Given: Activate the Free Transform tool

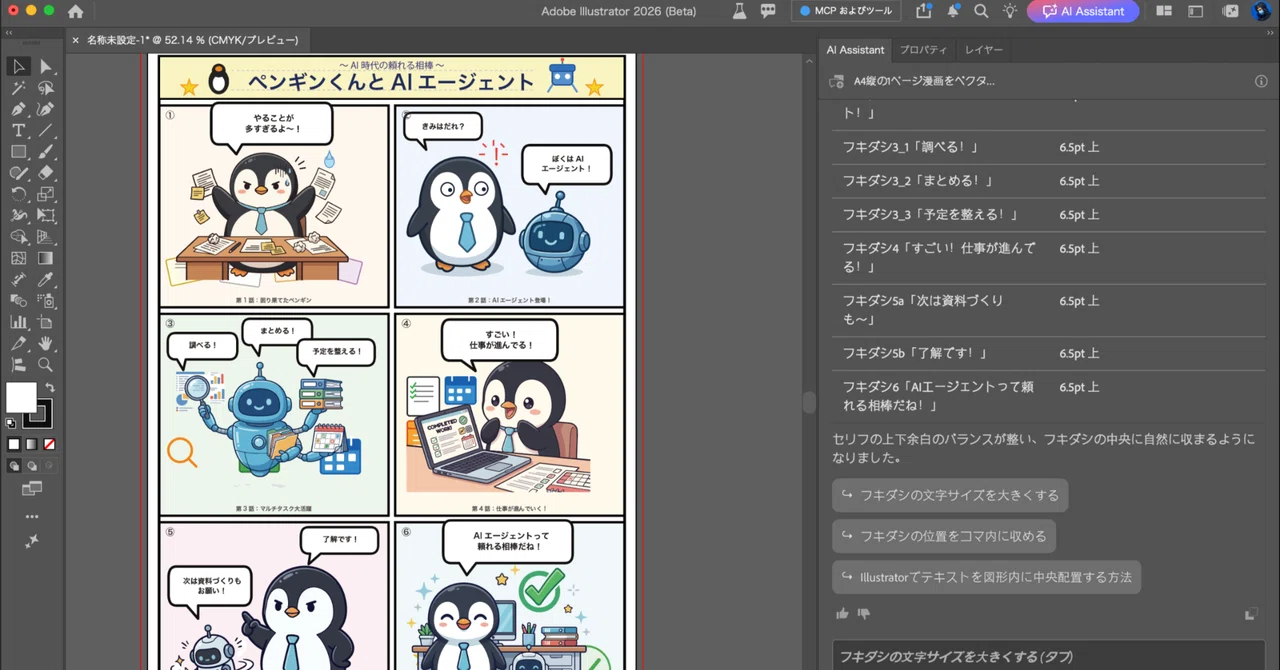Looking at the screenshot, I should (x=46, y=215).
